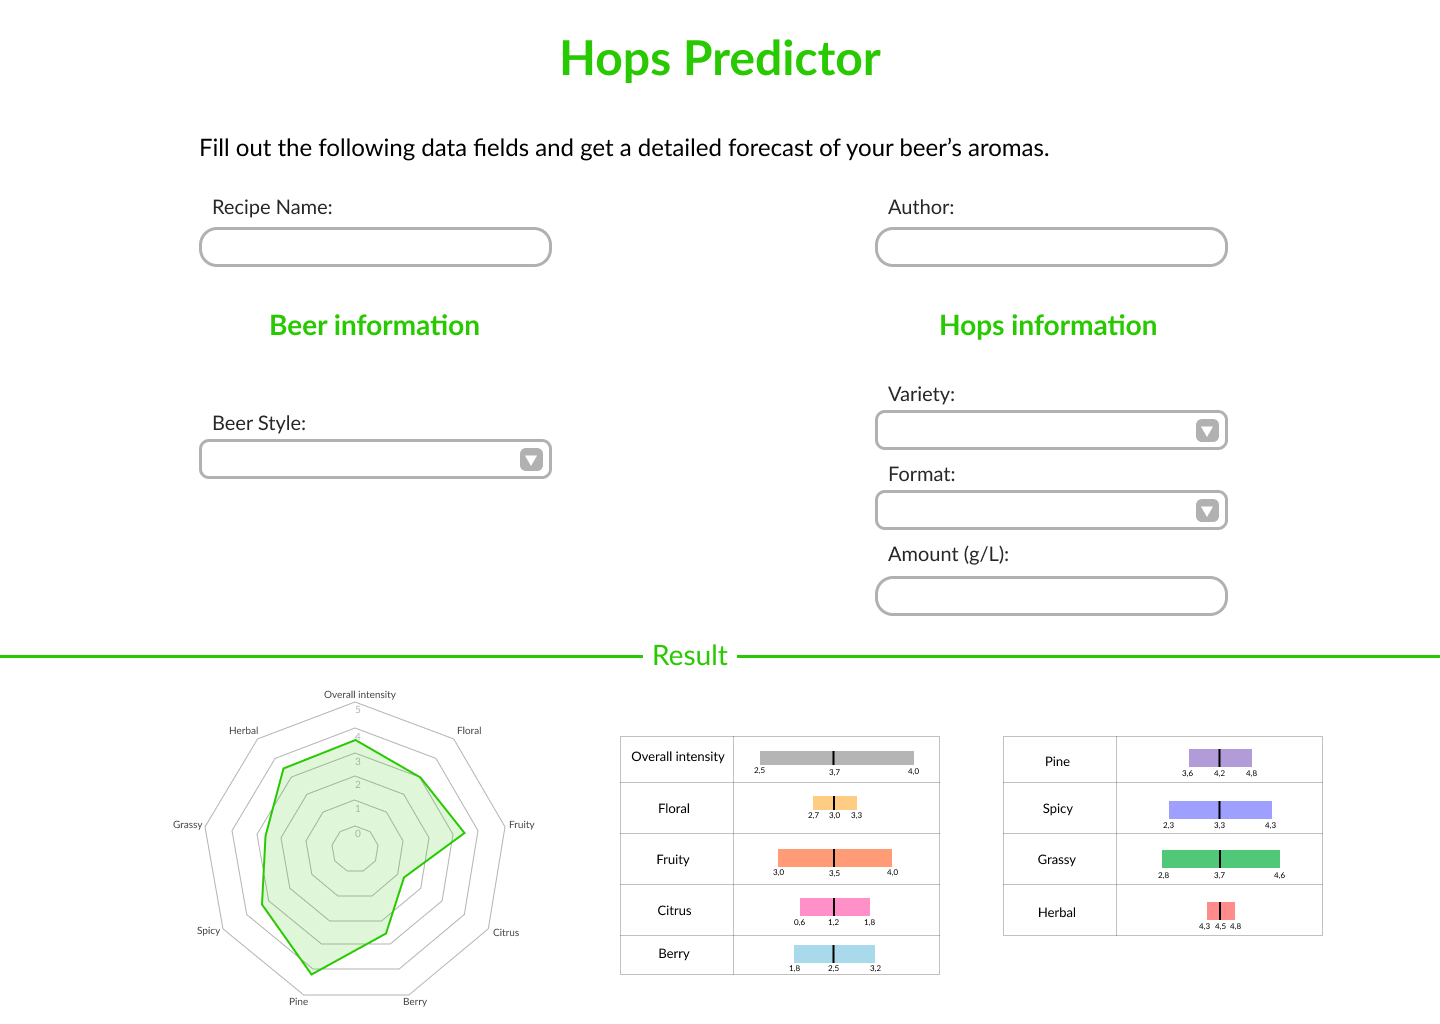
Task: Expand the Variety dropdown arrow
Action: [1207, 430]
